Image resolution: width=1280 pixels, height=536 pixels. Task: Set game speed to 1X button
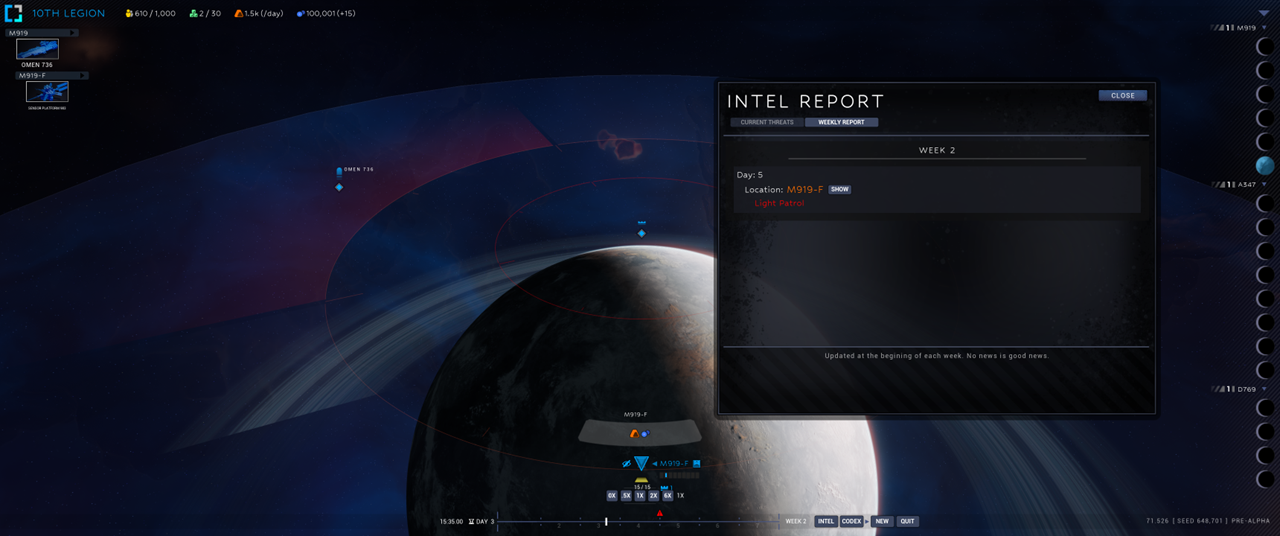[x=640, y=496]
